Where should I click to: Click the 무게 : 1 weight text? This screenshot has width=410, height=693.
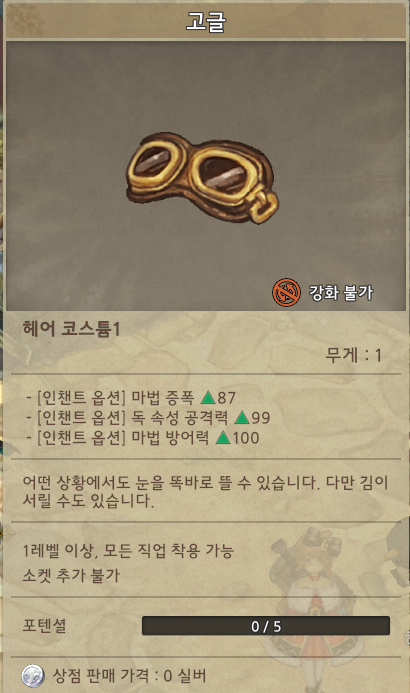353,355
